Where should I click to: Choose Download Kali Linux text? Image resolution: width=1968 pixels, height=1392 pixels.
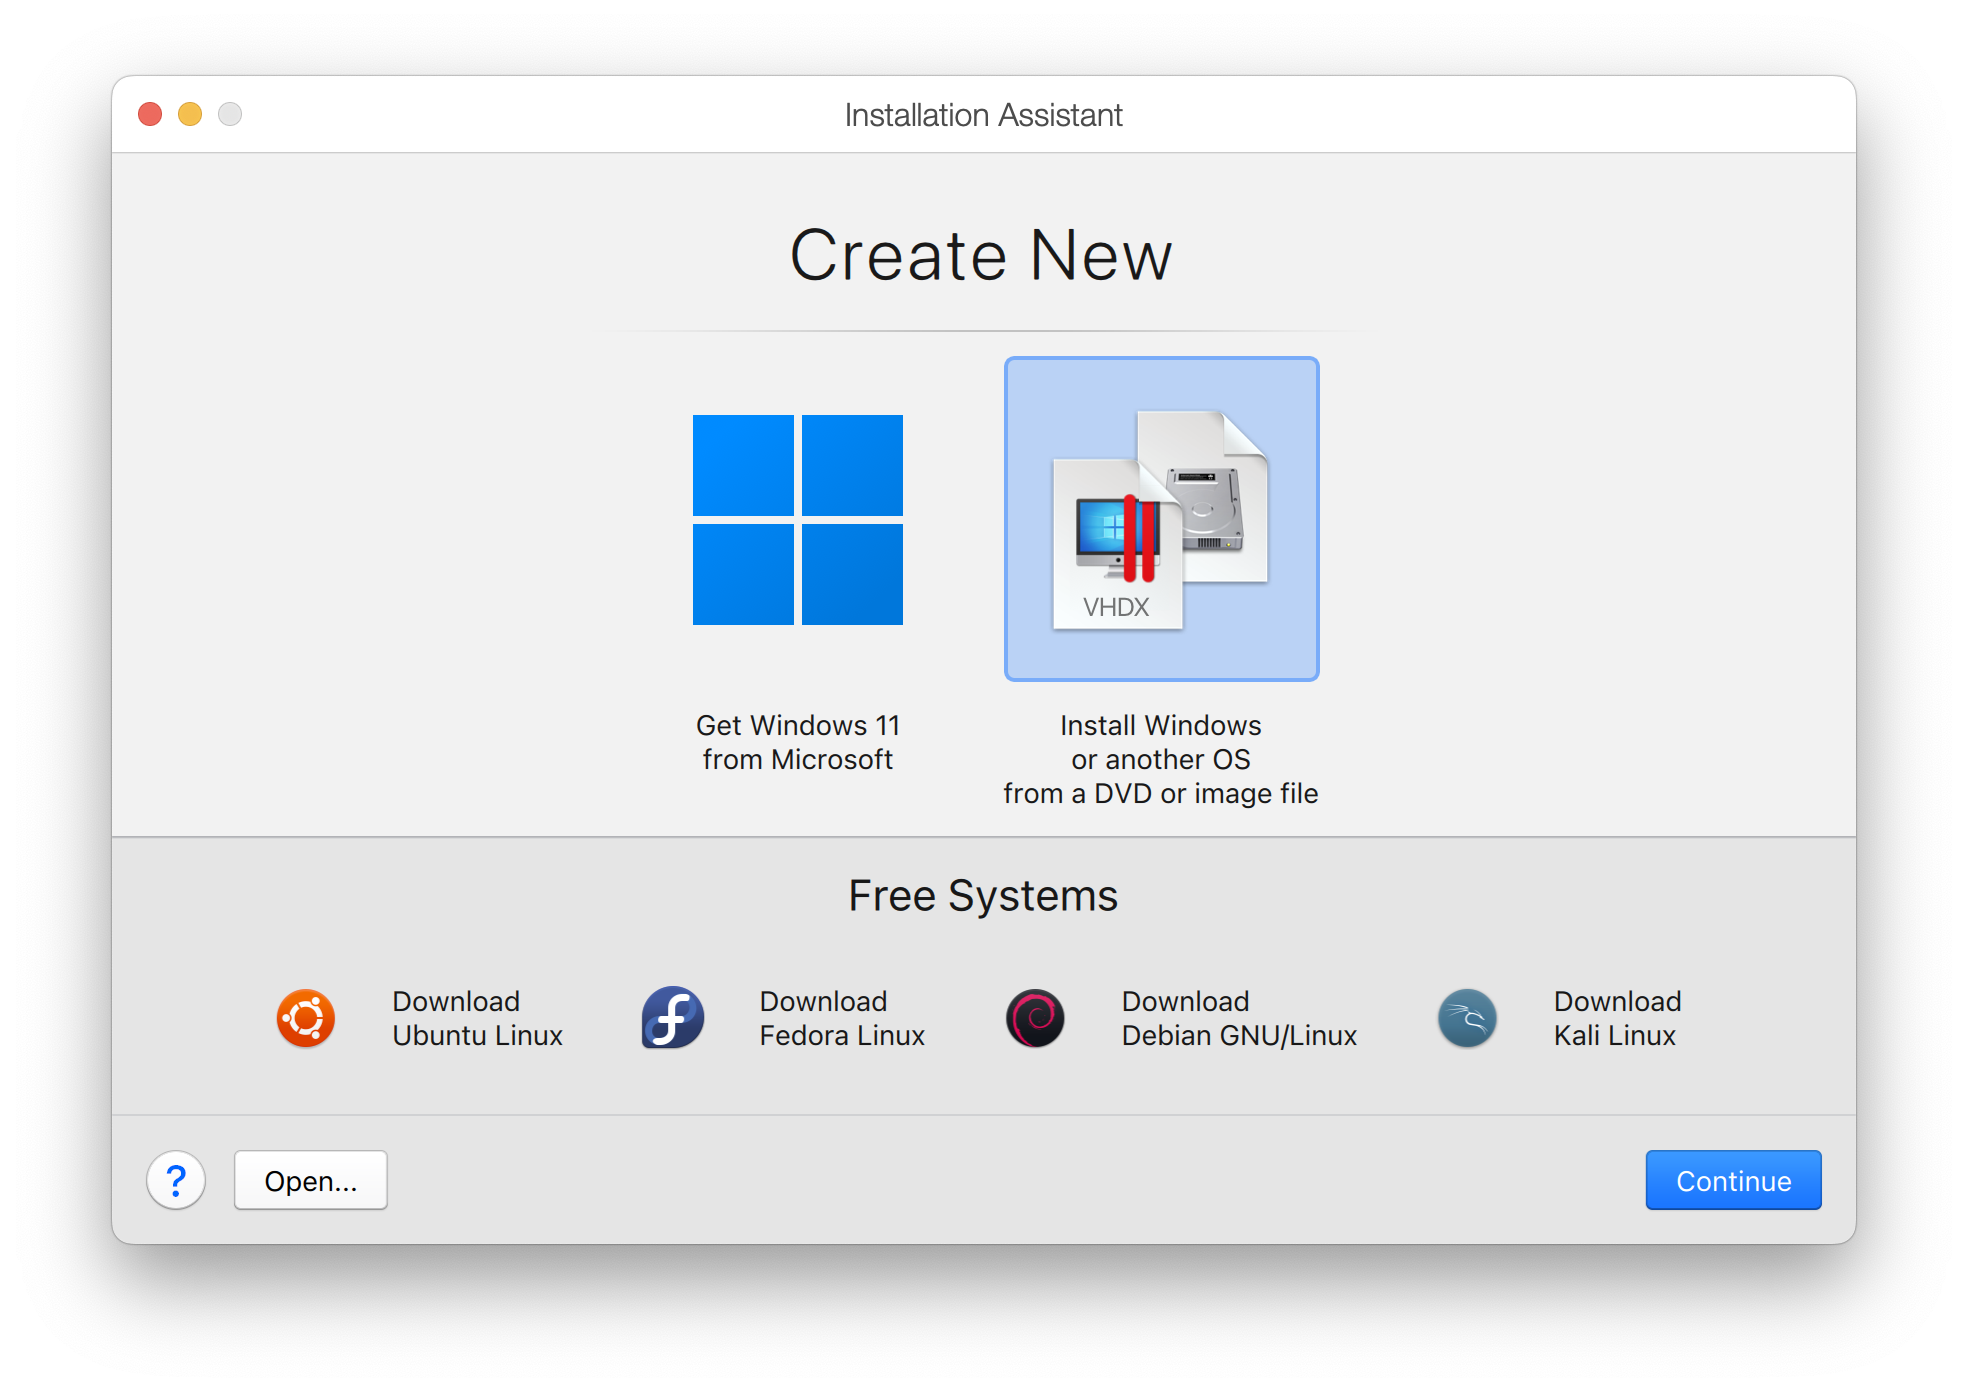[1616, 1018]
